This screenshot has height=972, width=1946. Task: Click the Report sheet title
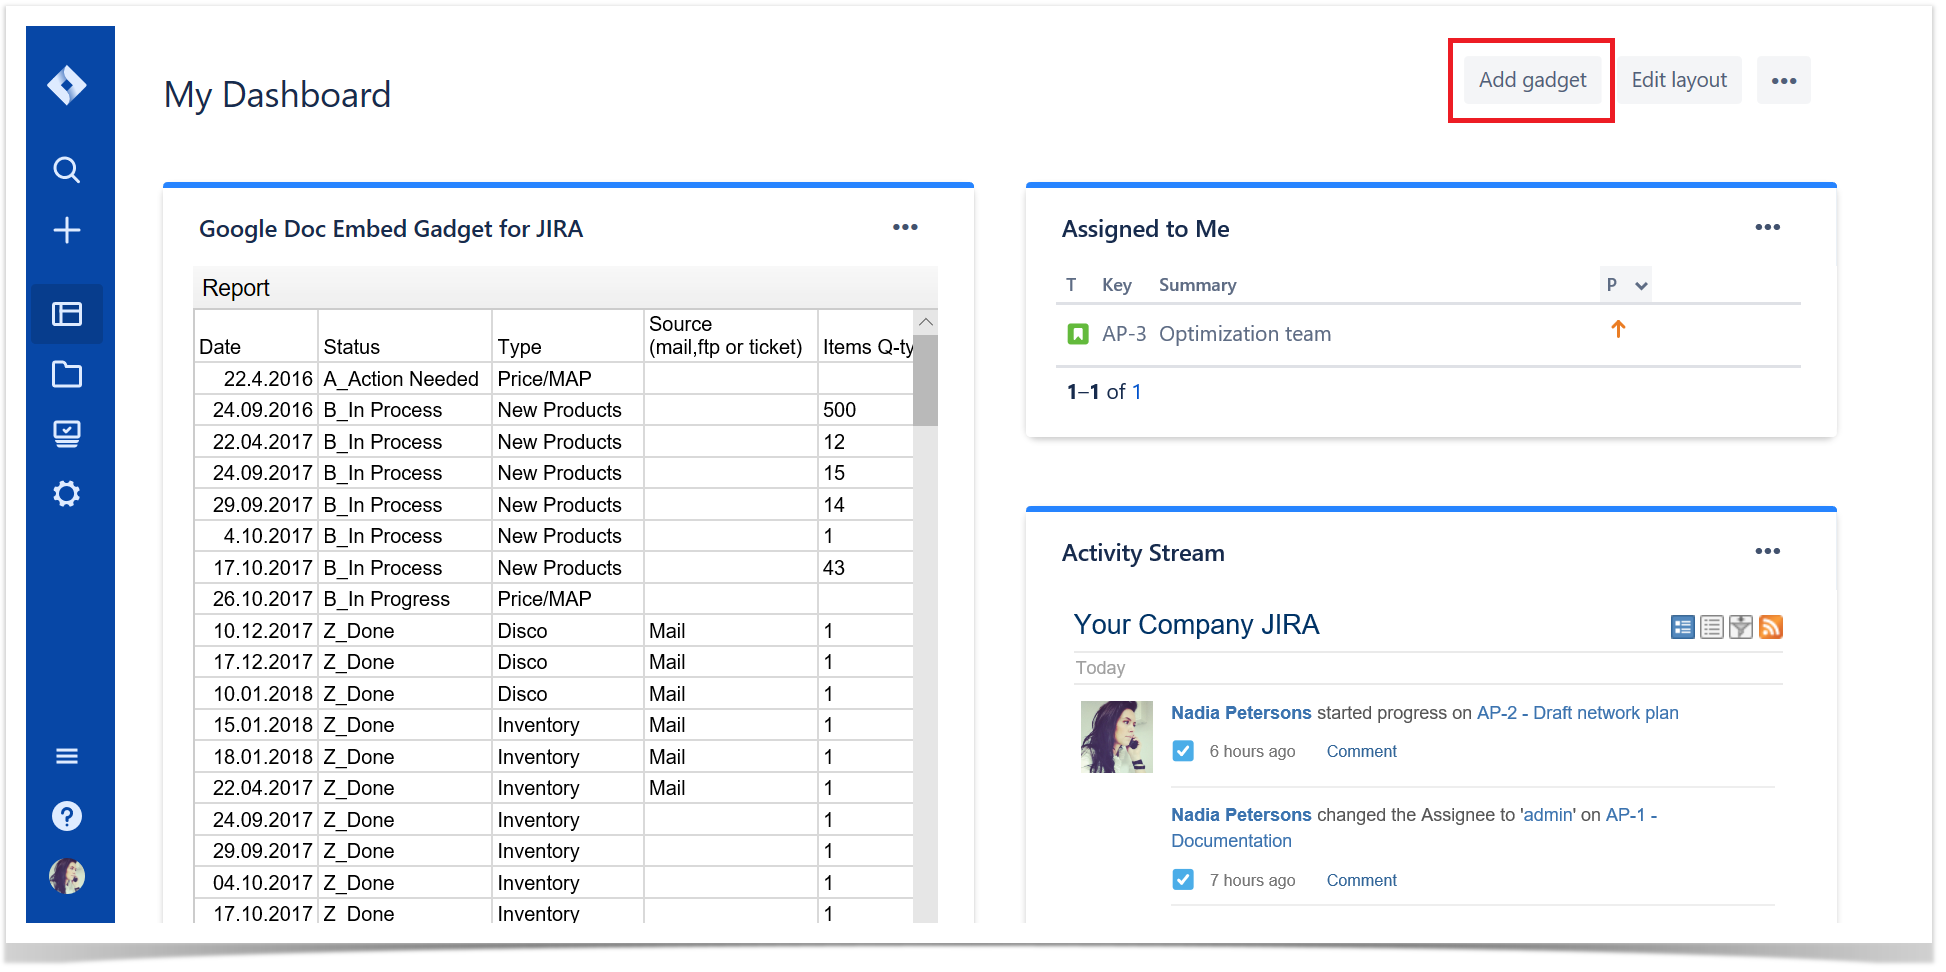point(236,288)
